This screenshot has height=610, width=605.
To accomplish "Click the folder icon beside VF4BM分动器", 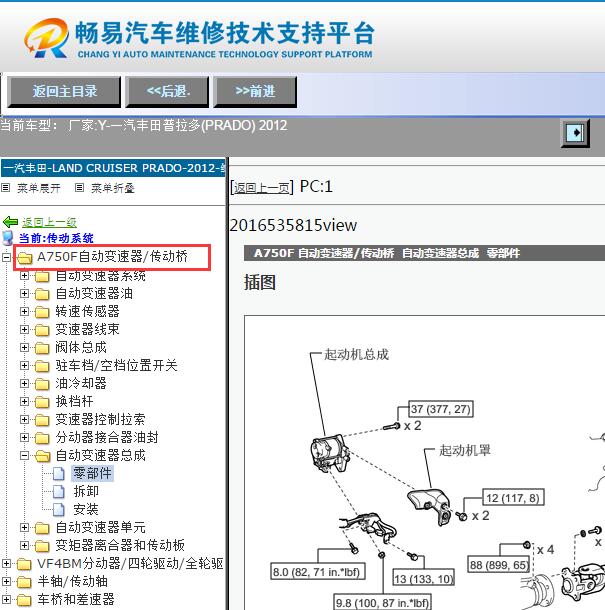I will 24,564.
